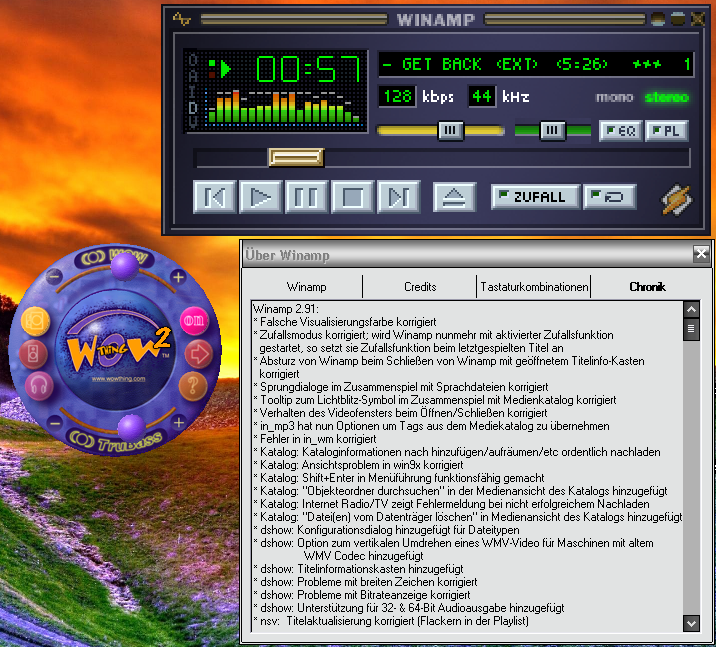Select the pink headphones mode icon
This screenshot has width=716, height=647.
39,386
